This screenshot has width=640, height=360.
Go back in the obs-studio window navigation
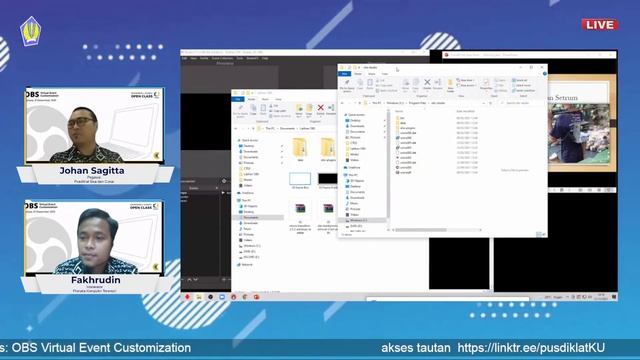coord(342,103)
